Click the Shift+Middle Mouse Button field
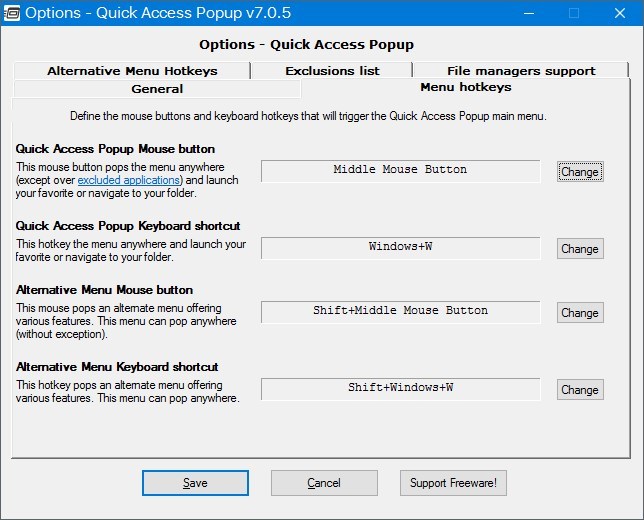Viewport: 644px width, 520px height. click(400, 312)
